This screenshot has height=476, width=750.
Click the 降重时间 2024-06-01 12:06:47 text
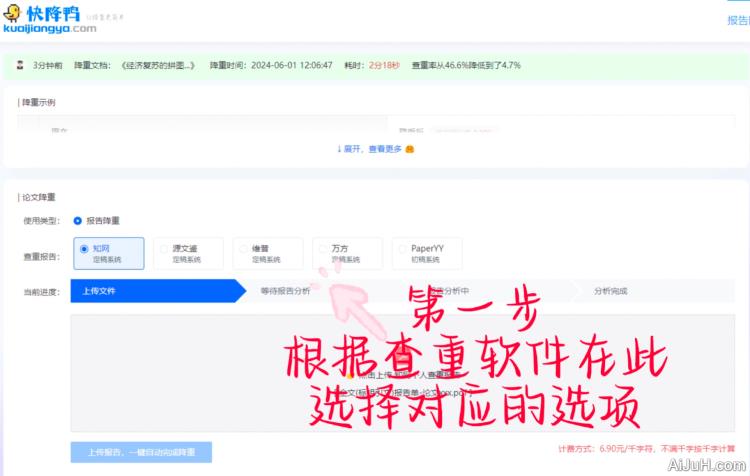coord(271,65)
